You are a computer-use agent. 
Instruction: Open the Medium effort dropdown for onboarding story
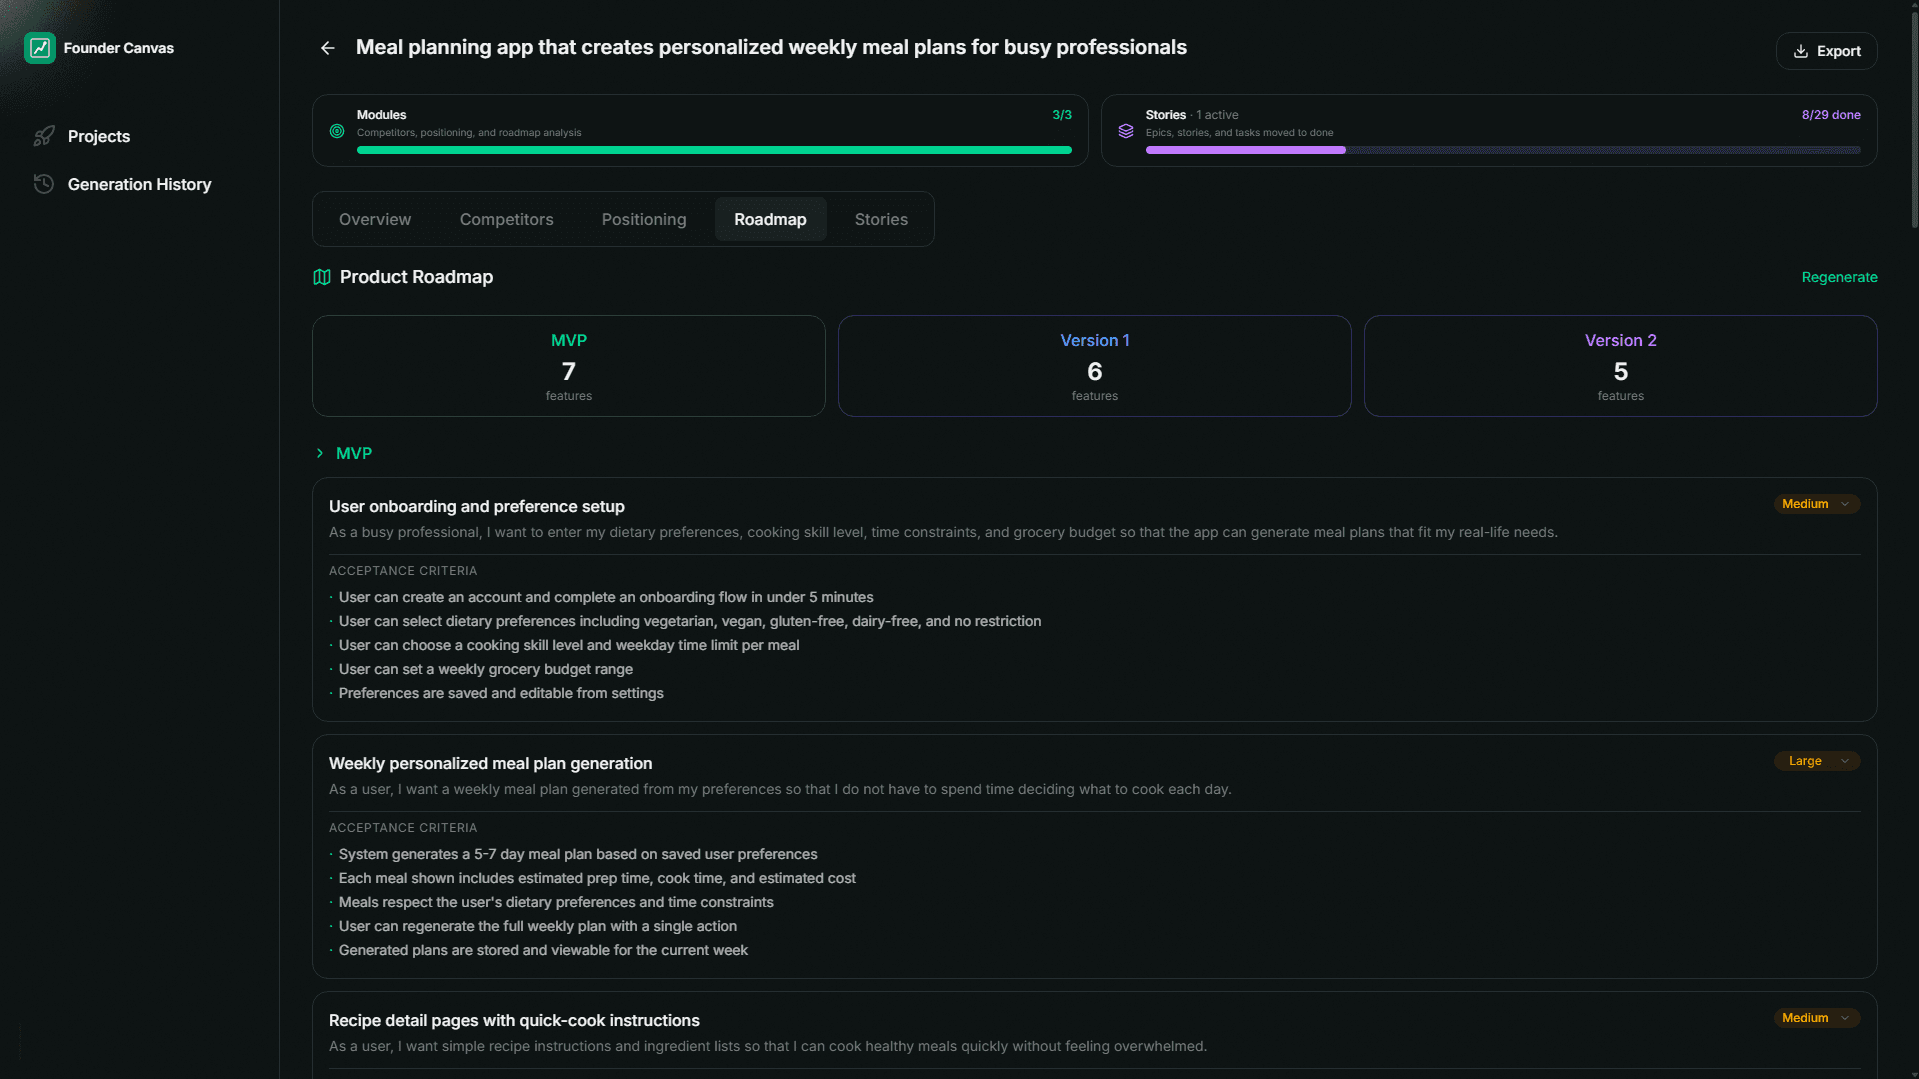1815,503
